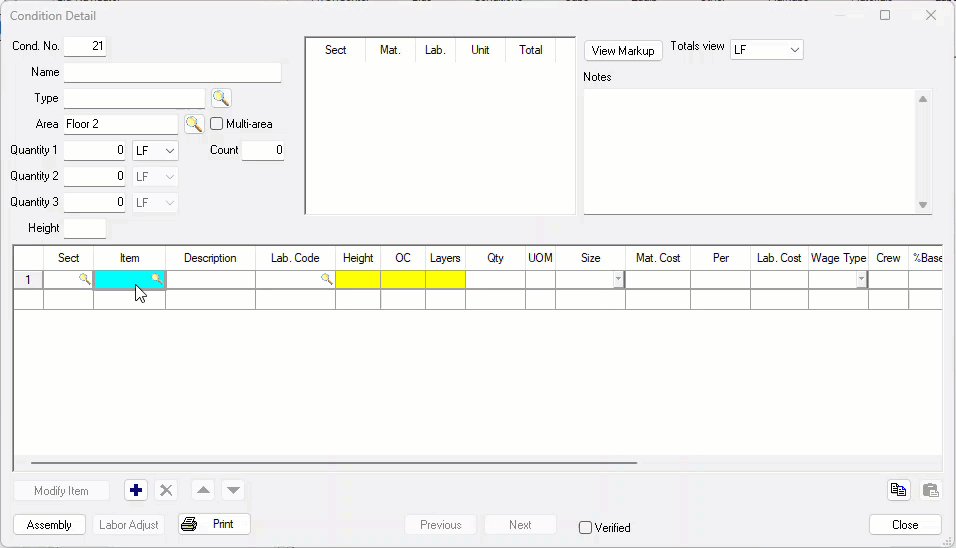Viewport: 956px width, 548px height.
Task: Check the Verified checkbox
Action: click(x=585, y=527)
